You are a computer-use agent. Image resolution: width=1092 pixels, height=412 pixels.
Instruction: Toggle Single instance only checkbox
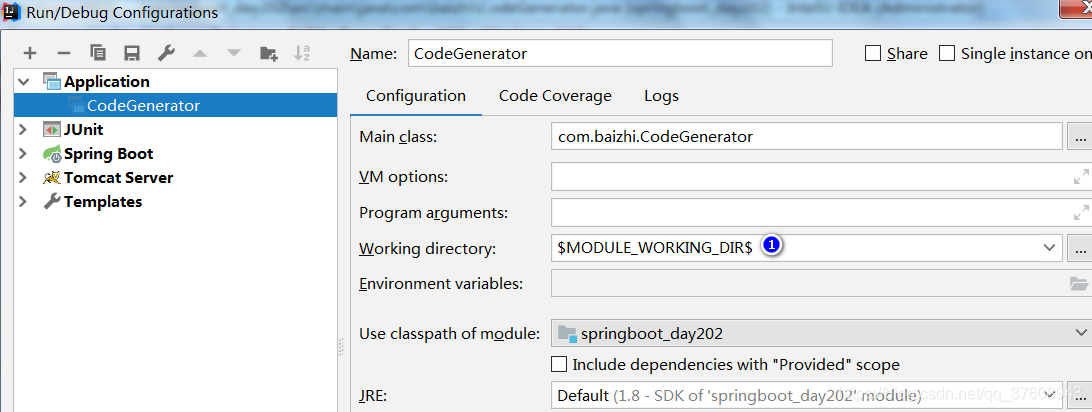coord(946,54)
